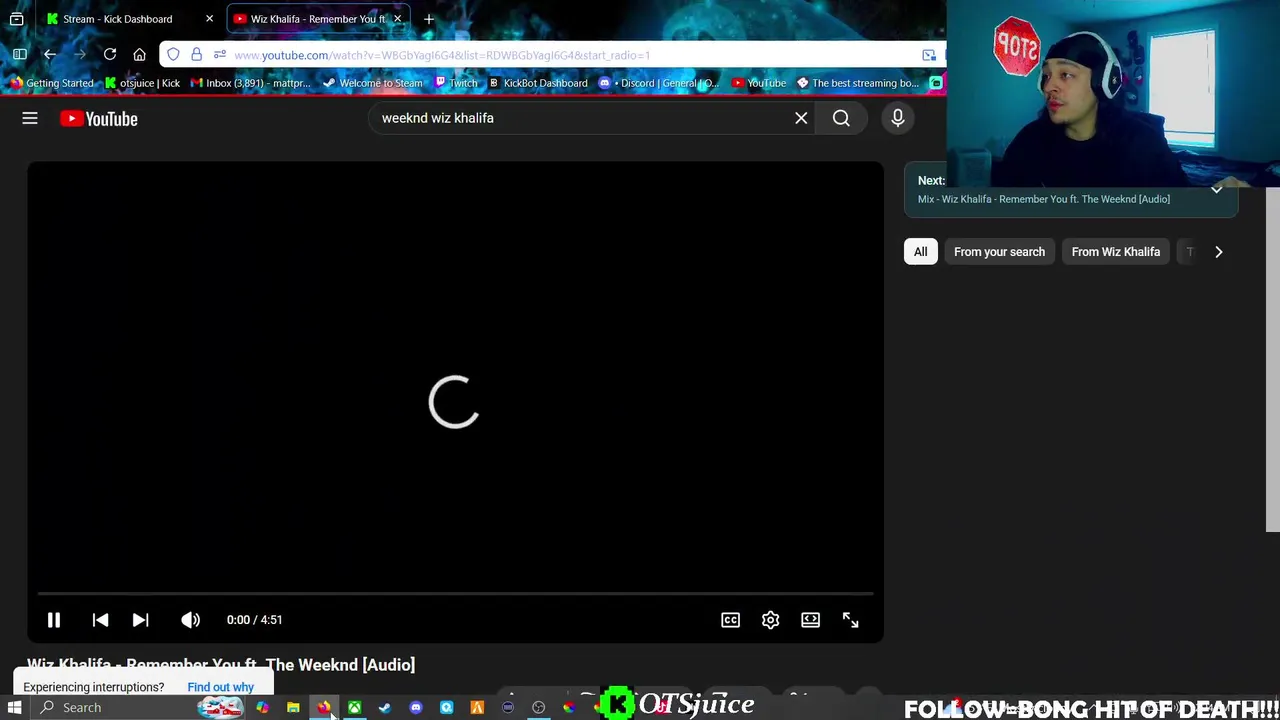The width and height of the screenshot is (1280, 720).
Task: Toggle closed captions on the player
Action: (730, 620)
